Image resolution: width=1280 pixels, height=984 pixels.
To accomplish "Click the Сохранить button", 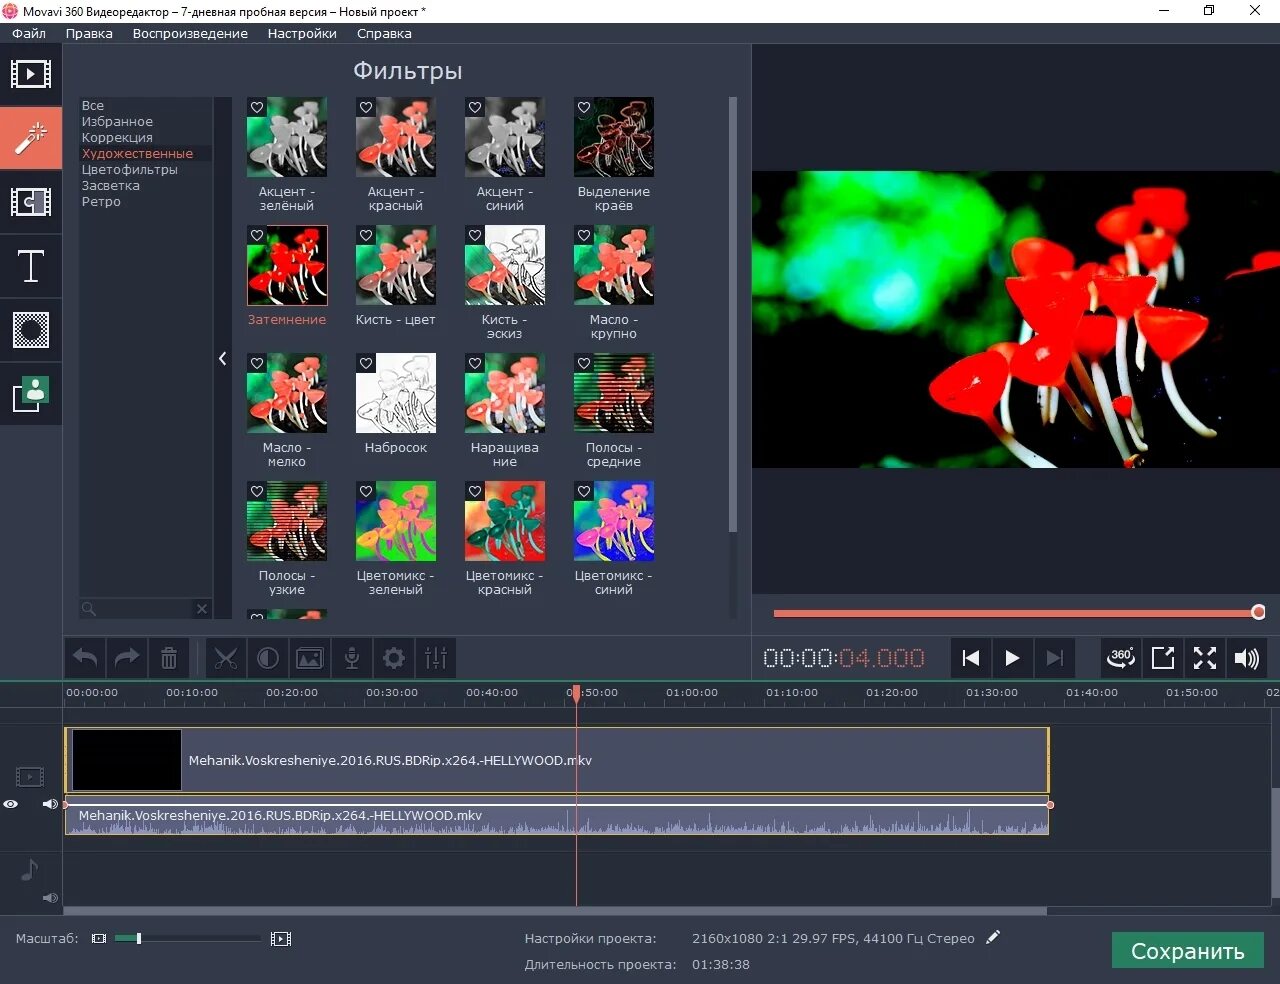I will pyautogui.click(x=1188, y=951).
